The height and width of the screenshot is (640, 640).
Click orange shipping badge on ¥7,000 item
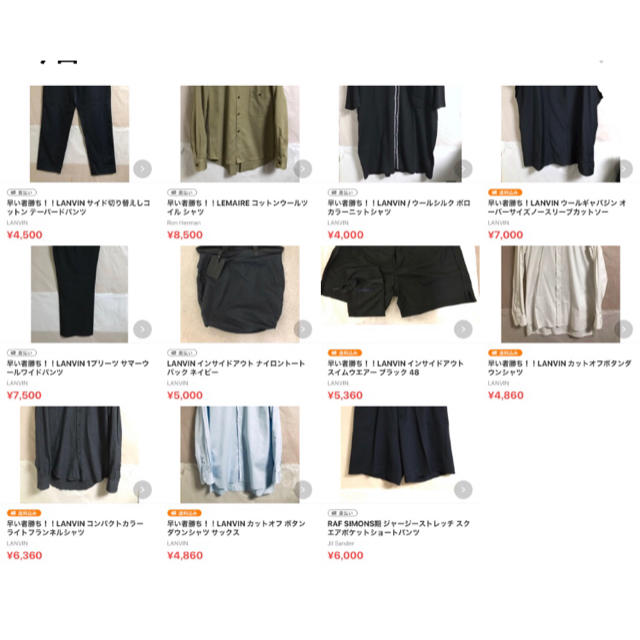505,192
